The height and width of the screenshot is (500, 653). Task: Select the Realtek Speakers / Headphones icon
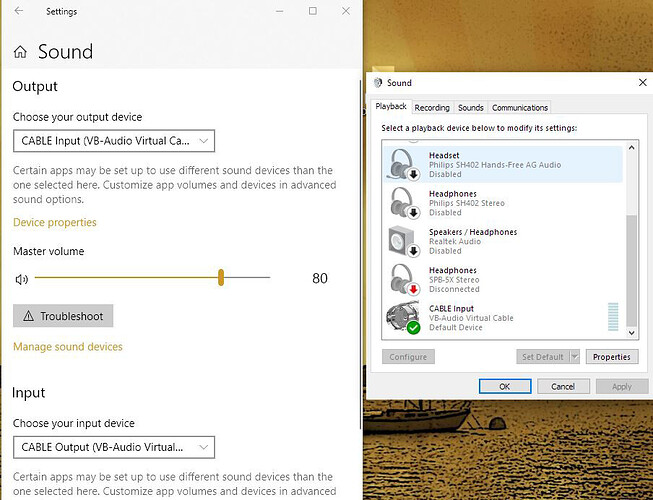pos(403,241)
